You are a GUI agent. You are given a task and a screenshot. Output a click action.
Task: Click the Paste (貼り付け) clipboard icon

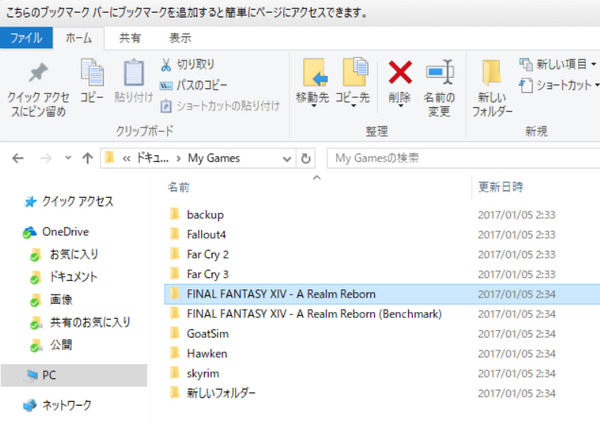134,72
